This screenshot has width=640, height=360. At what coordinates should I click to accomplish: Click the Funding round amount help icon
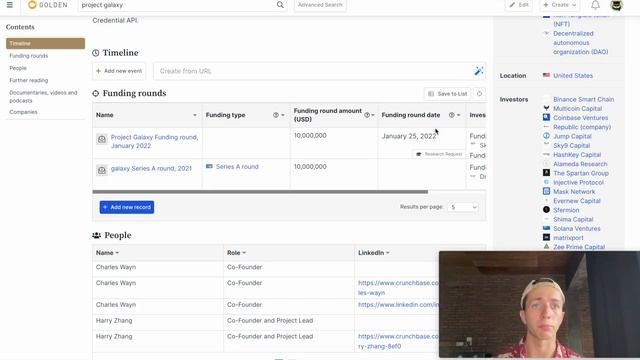pyautogui.click(x=367, y=115)
